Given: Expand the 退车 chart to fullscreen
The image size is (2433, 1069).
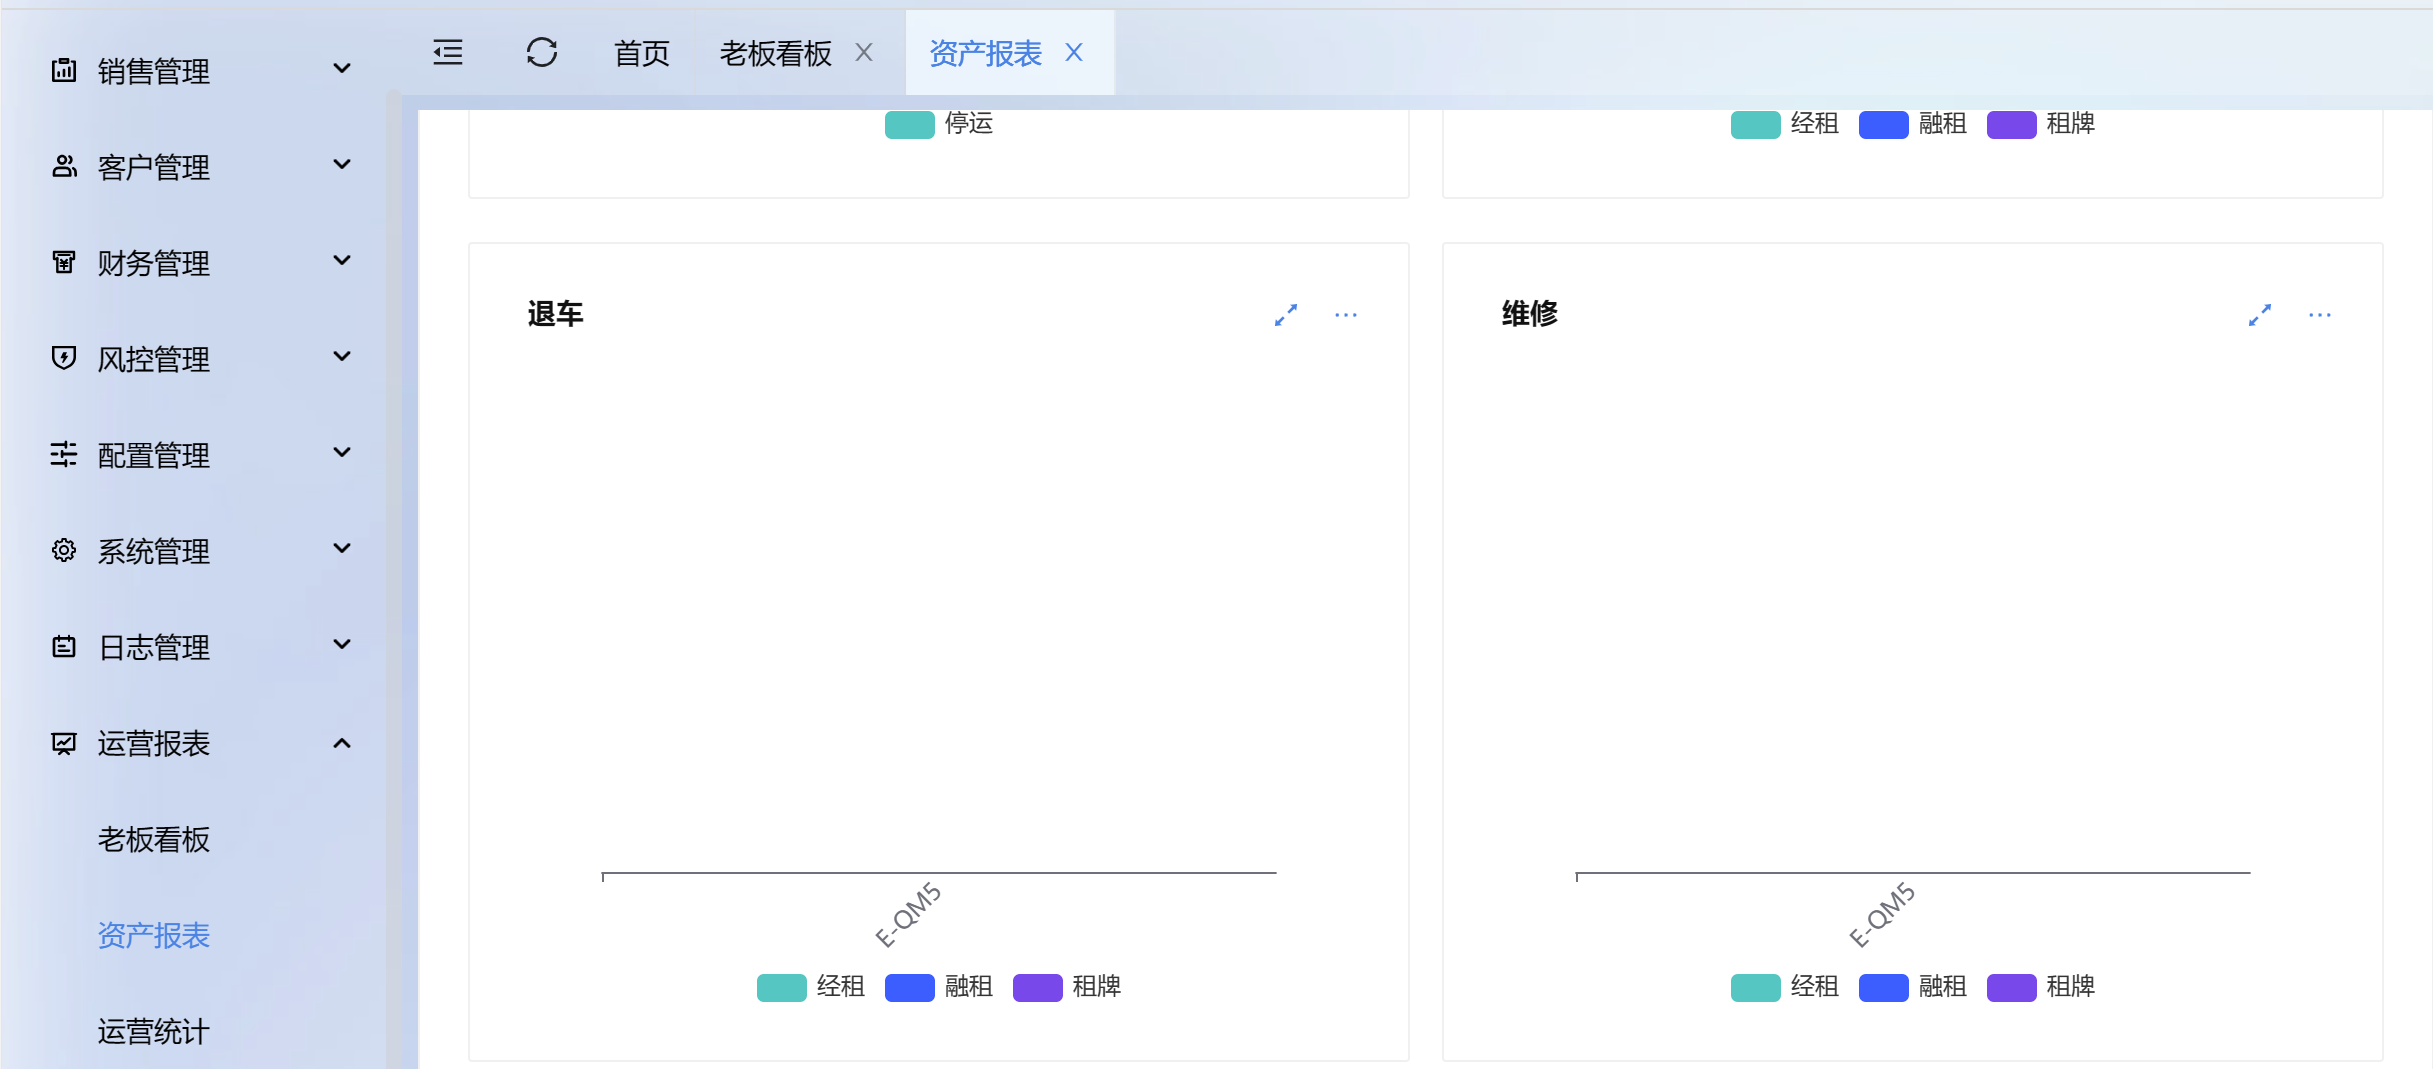Looking at the screenshot, I should [1286, 315].
